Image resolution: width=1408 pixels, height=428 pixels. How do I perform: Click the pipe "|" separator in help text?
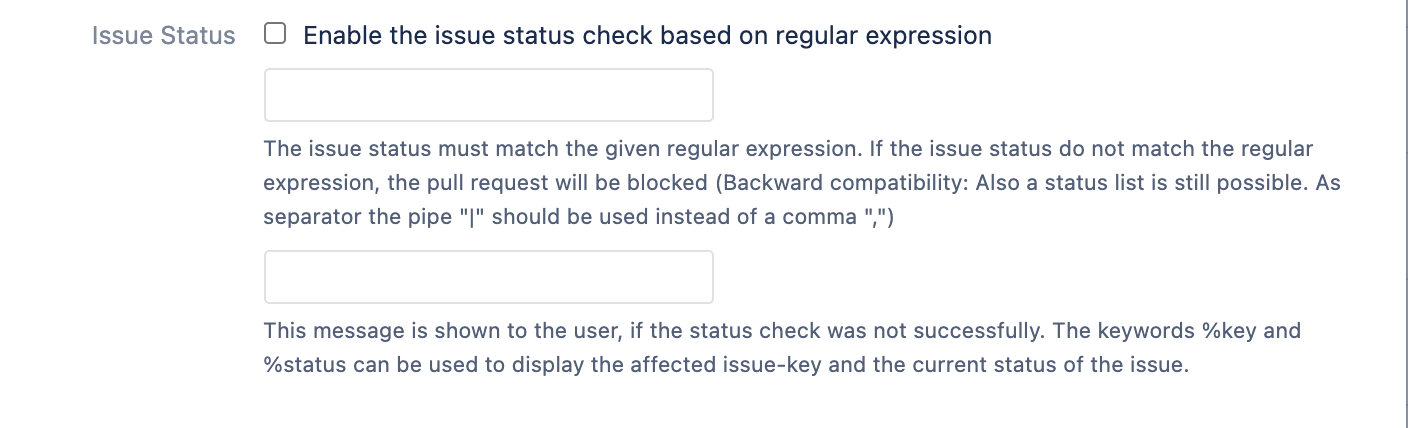point(469,218)
